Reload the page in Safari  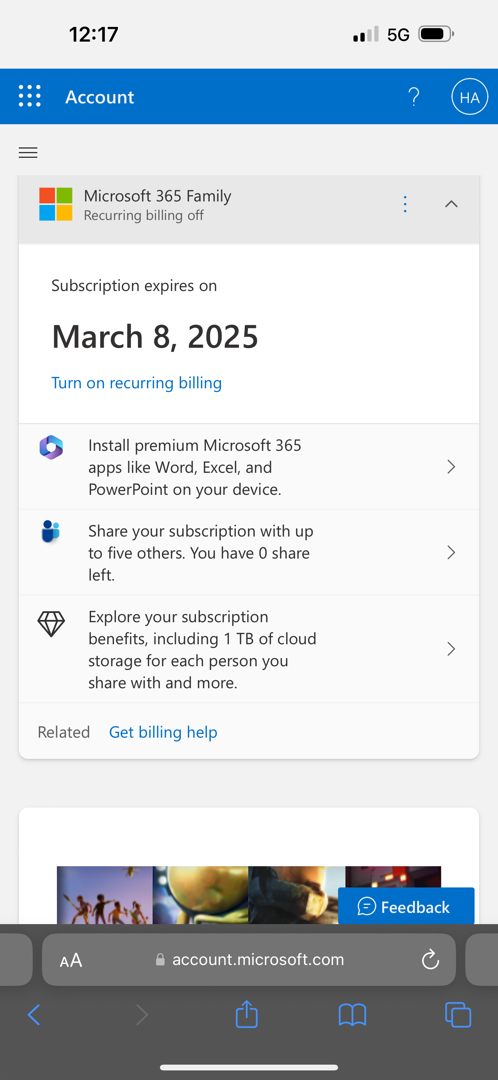(x=430, y=959)
